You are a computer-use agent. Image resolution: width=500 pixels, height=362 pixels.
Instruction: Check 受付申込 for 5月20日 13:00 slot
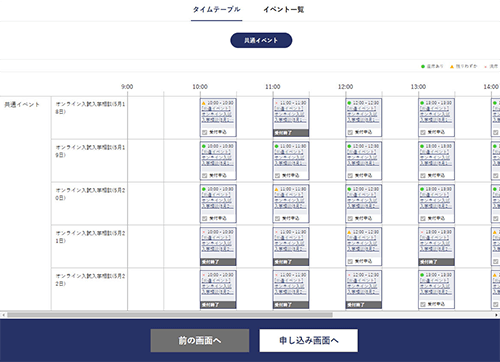tap(423, 218)
